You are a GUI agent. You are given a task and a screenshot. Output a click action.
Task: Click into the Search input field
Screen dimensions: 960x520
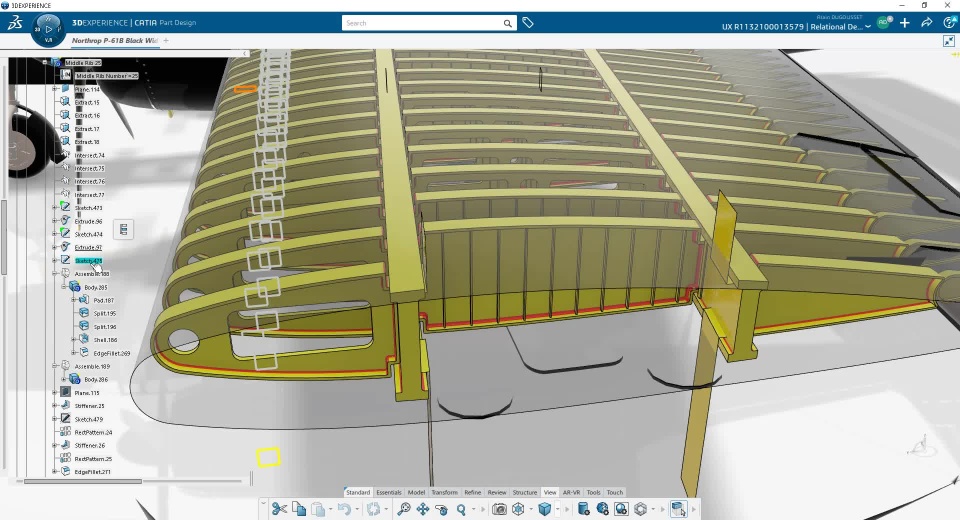click(x=422, y=23)
